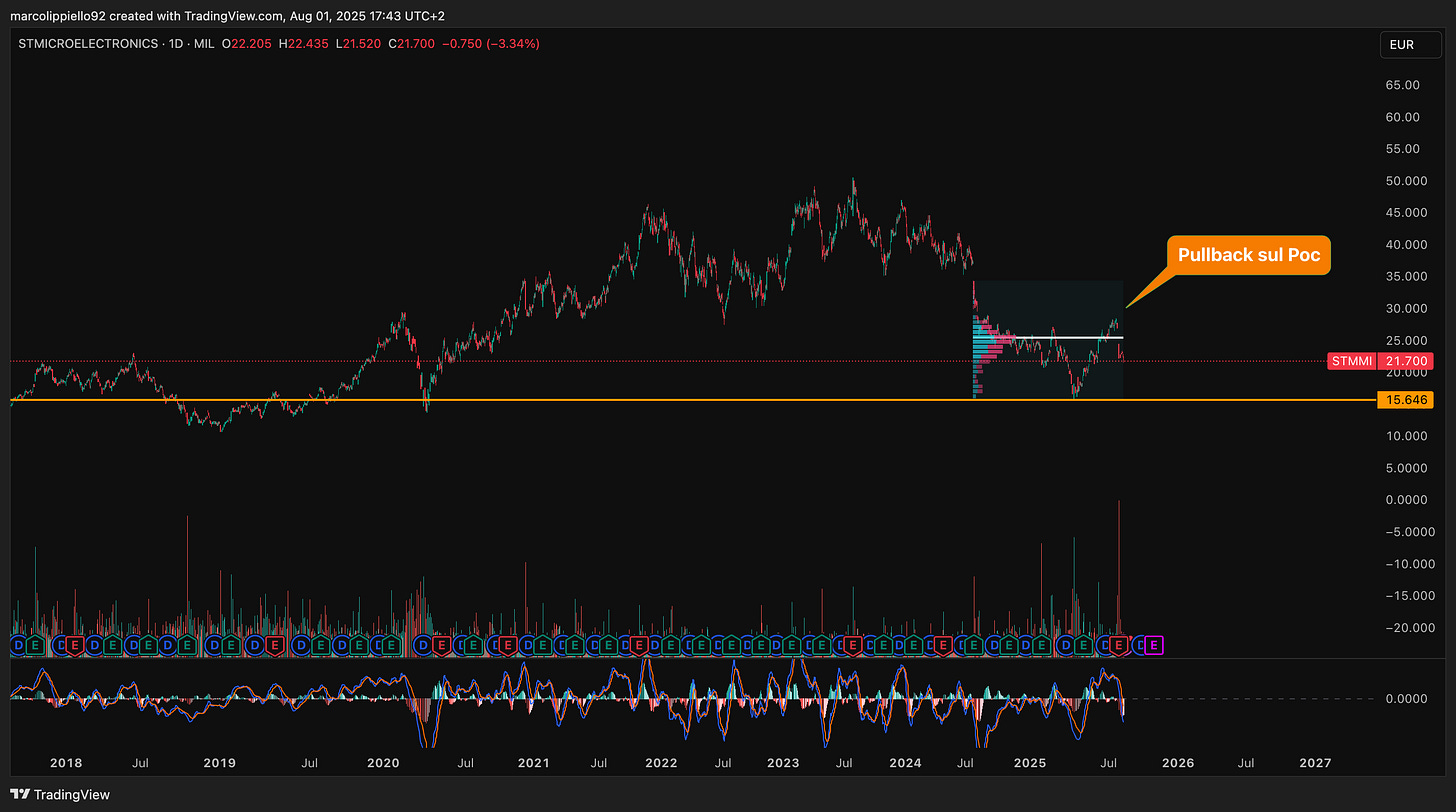Click the 2026 label on time axis

click(x=1178, y=762)
